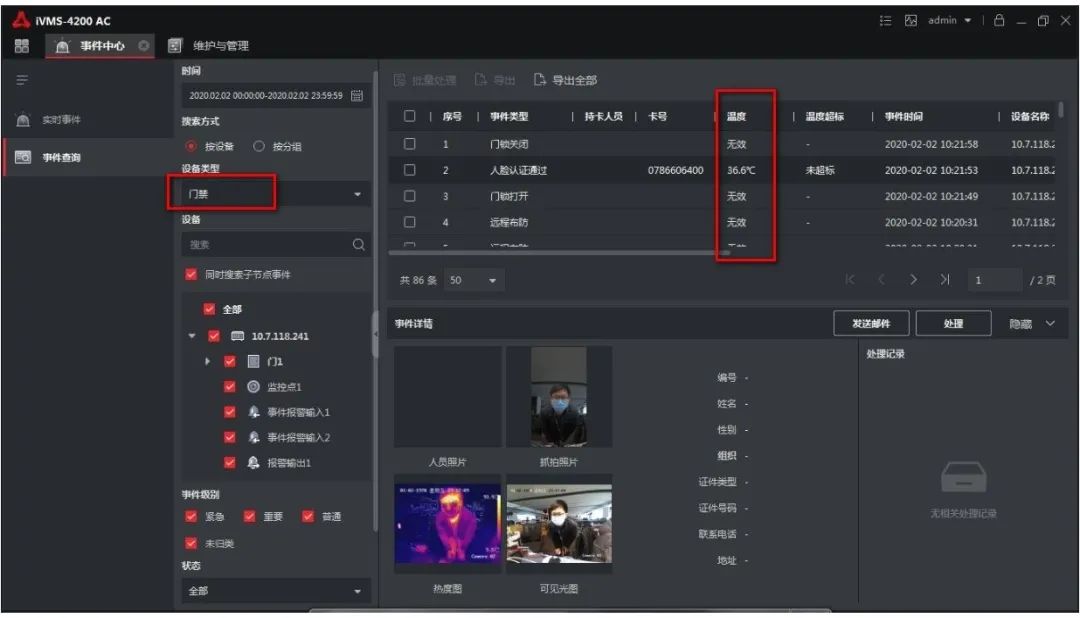Click the lock icon in title bar

(x=999, y=20)
